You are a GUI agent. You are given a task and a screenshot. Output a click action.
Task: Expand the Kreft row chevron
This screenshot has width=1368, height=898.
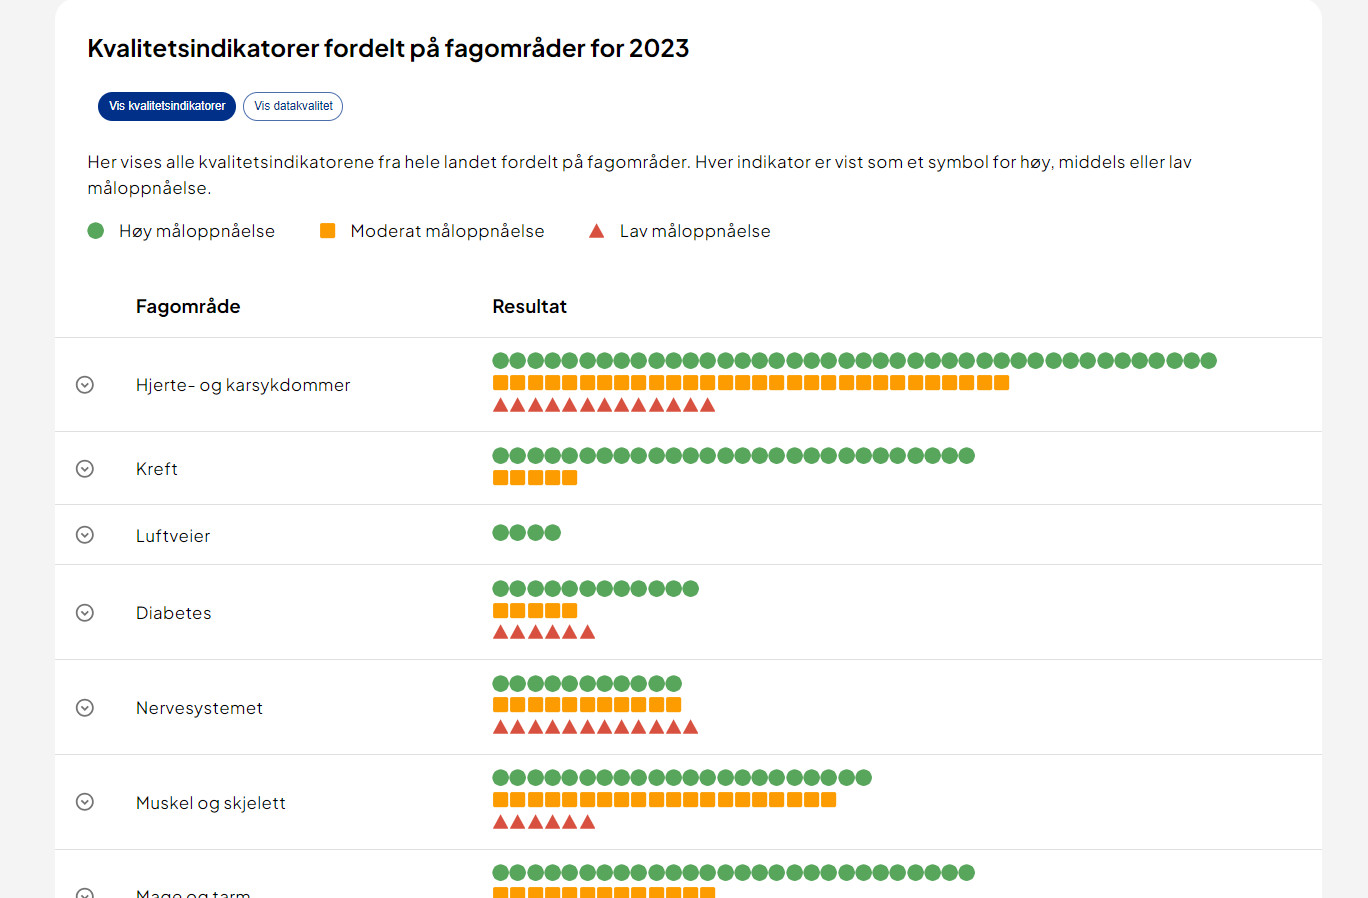coord(85,469)
